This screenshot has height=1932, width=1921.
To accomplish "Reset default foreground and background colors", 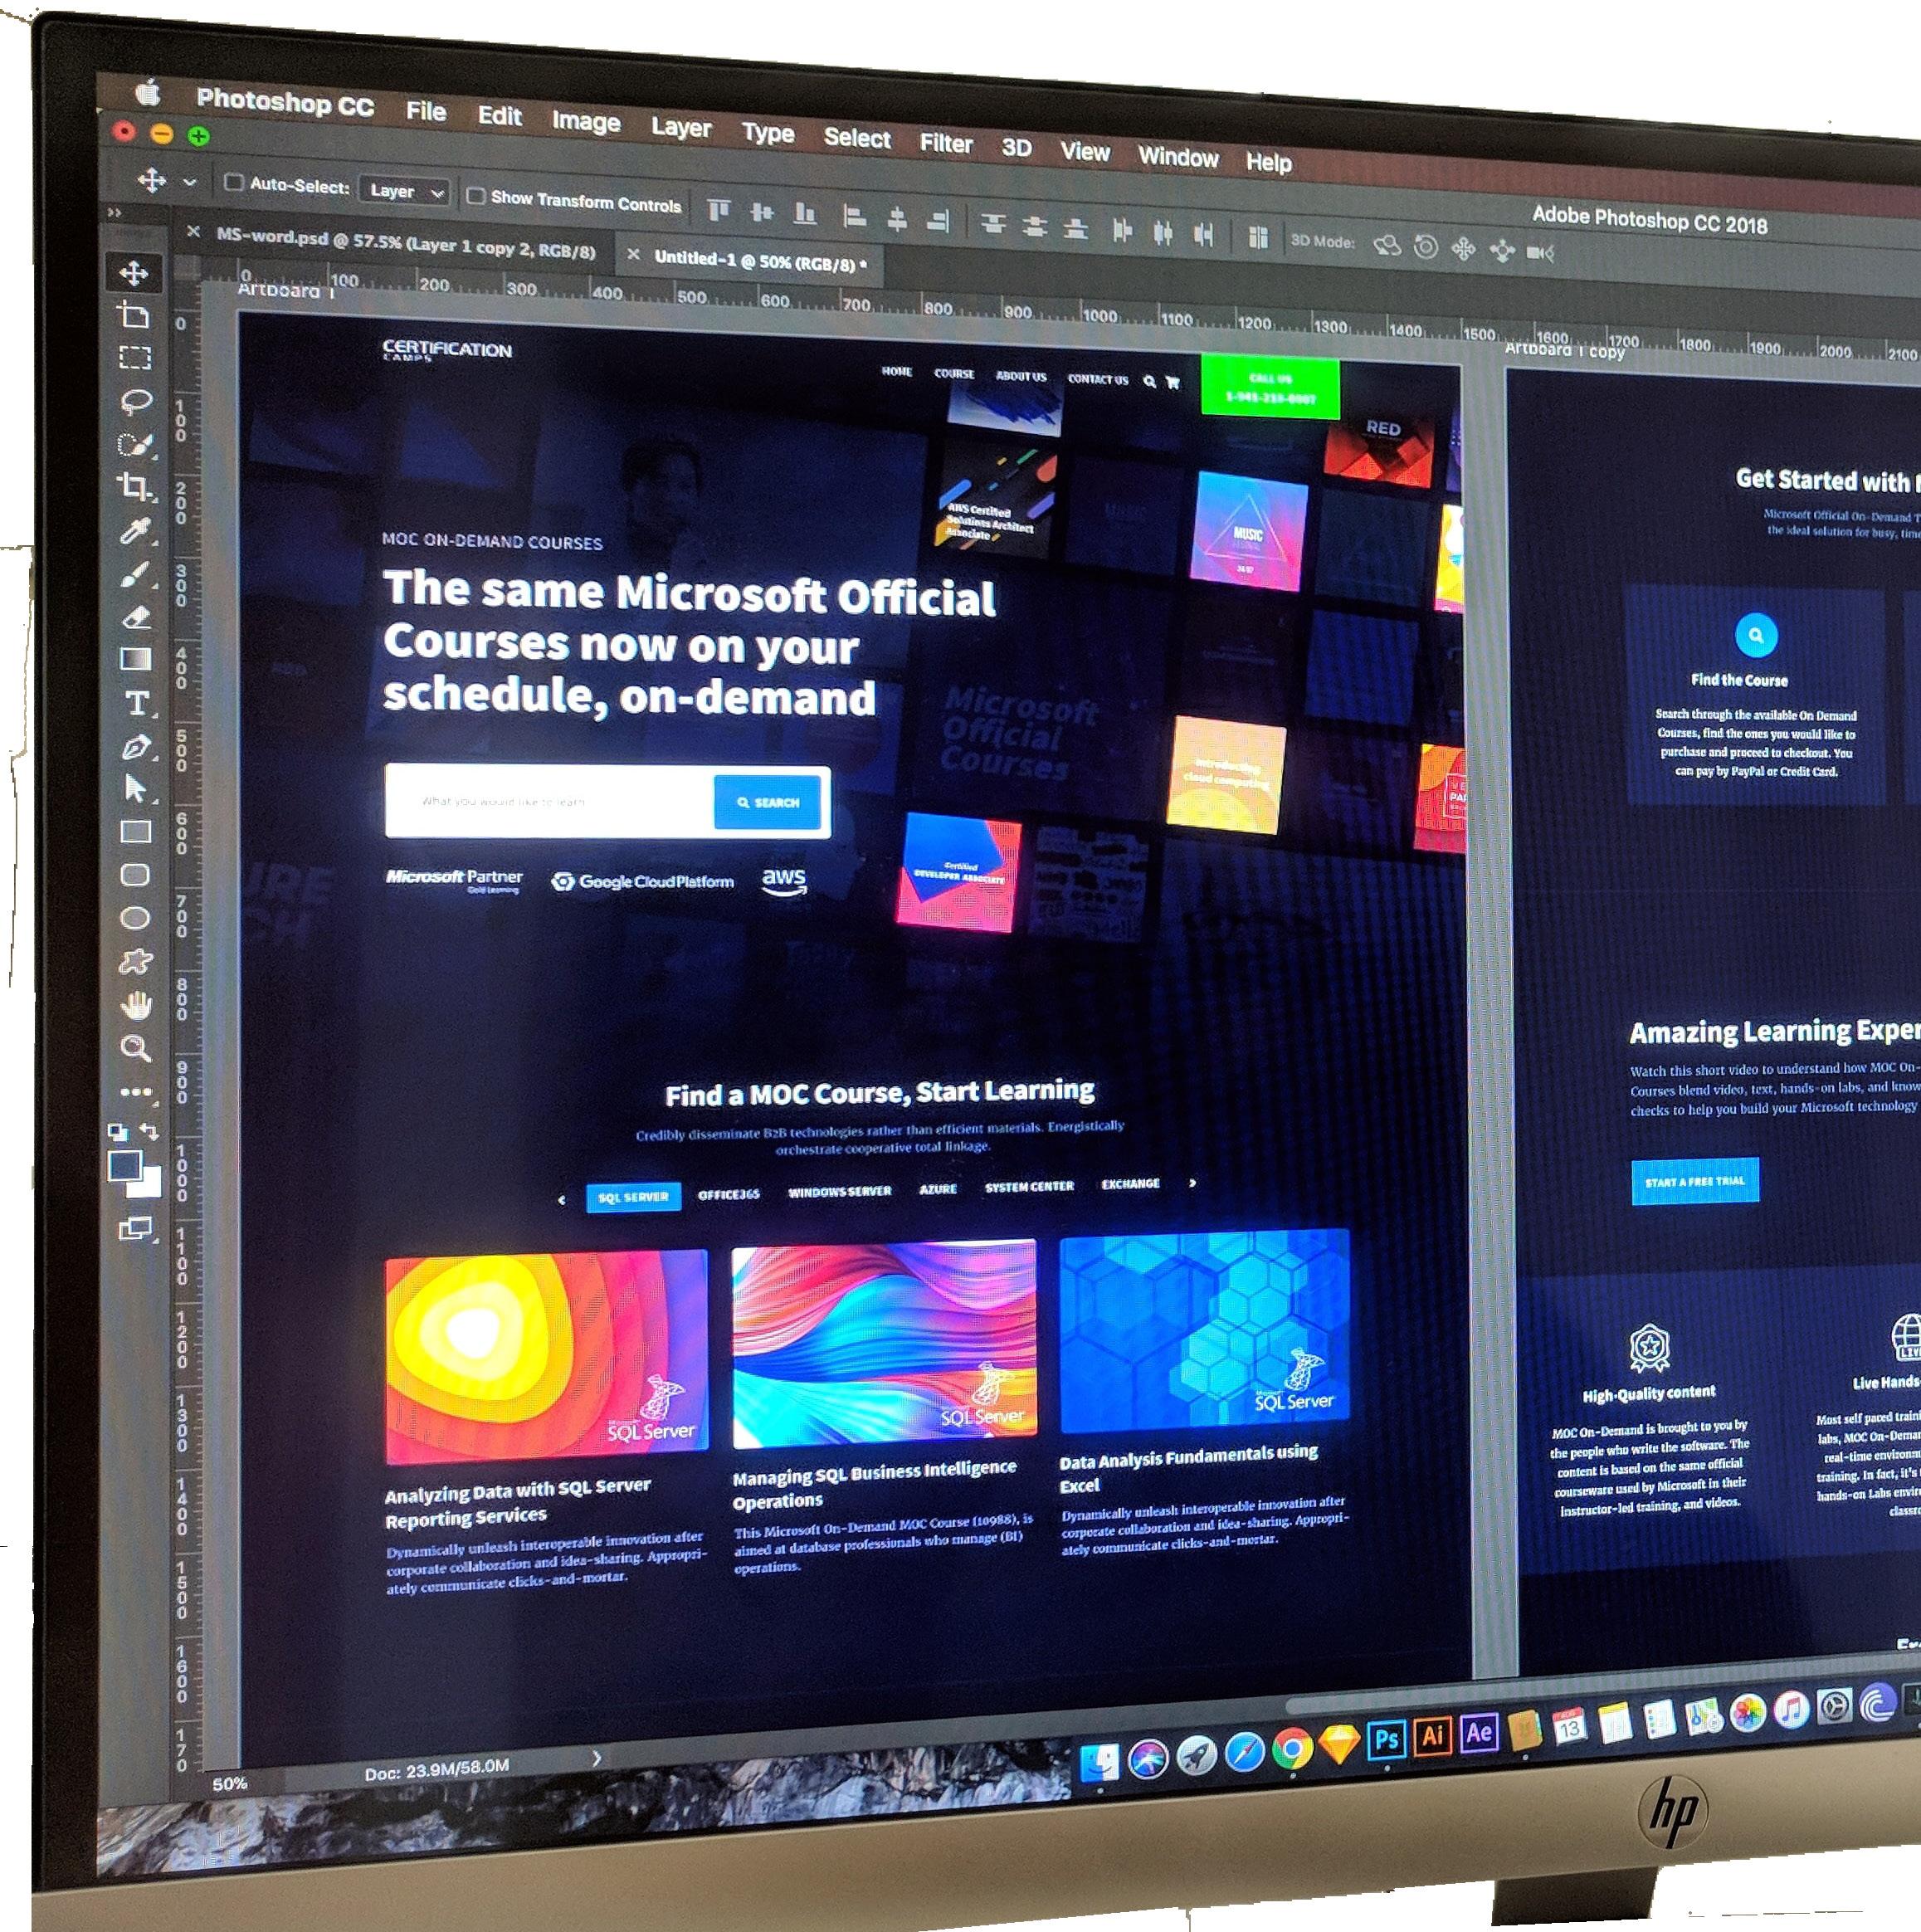I will [x=117, y=1132].
